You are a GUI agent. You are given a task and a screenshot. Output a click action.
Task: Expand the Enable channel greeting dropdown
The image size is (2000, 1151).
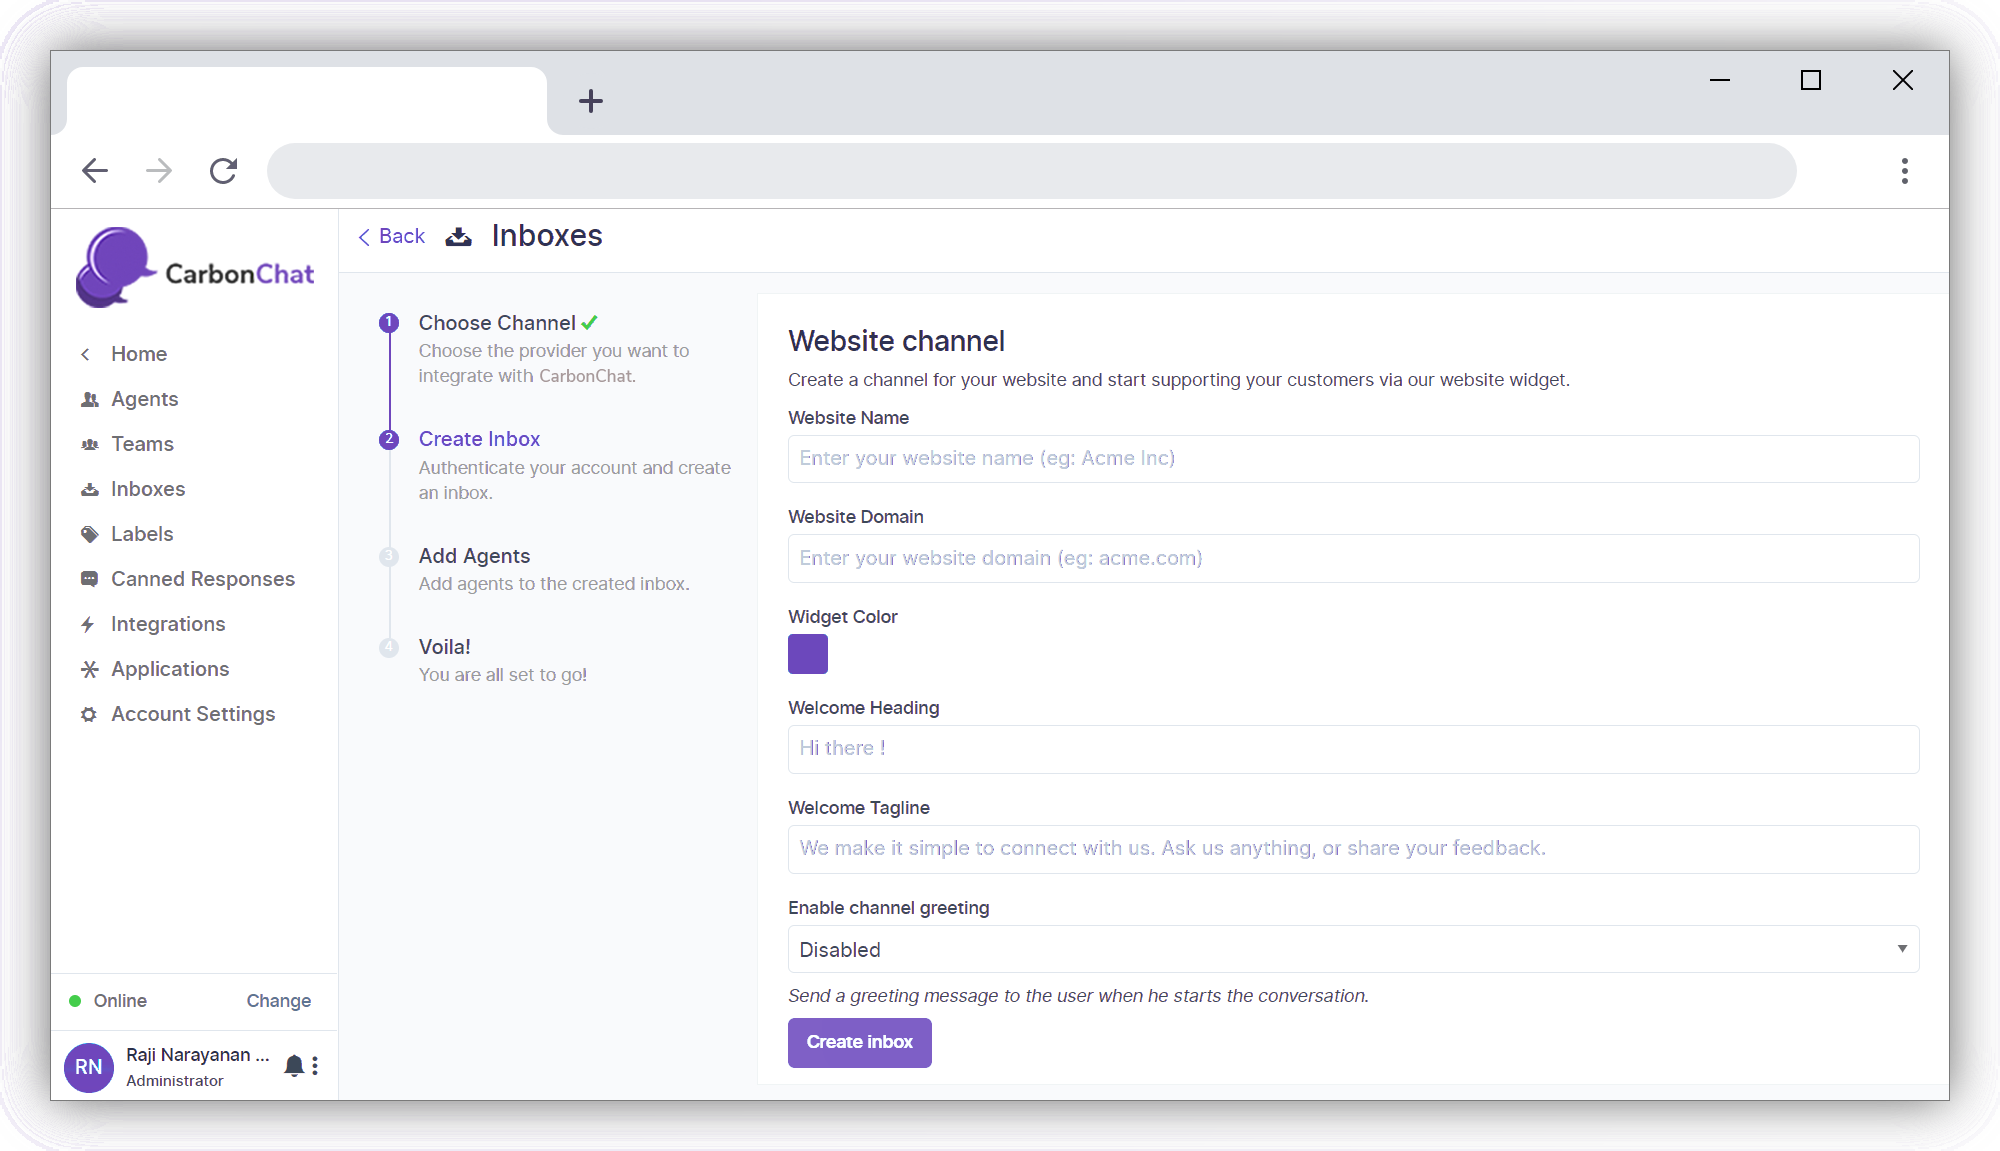[x=1352, y=949]
